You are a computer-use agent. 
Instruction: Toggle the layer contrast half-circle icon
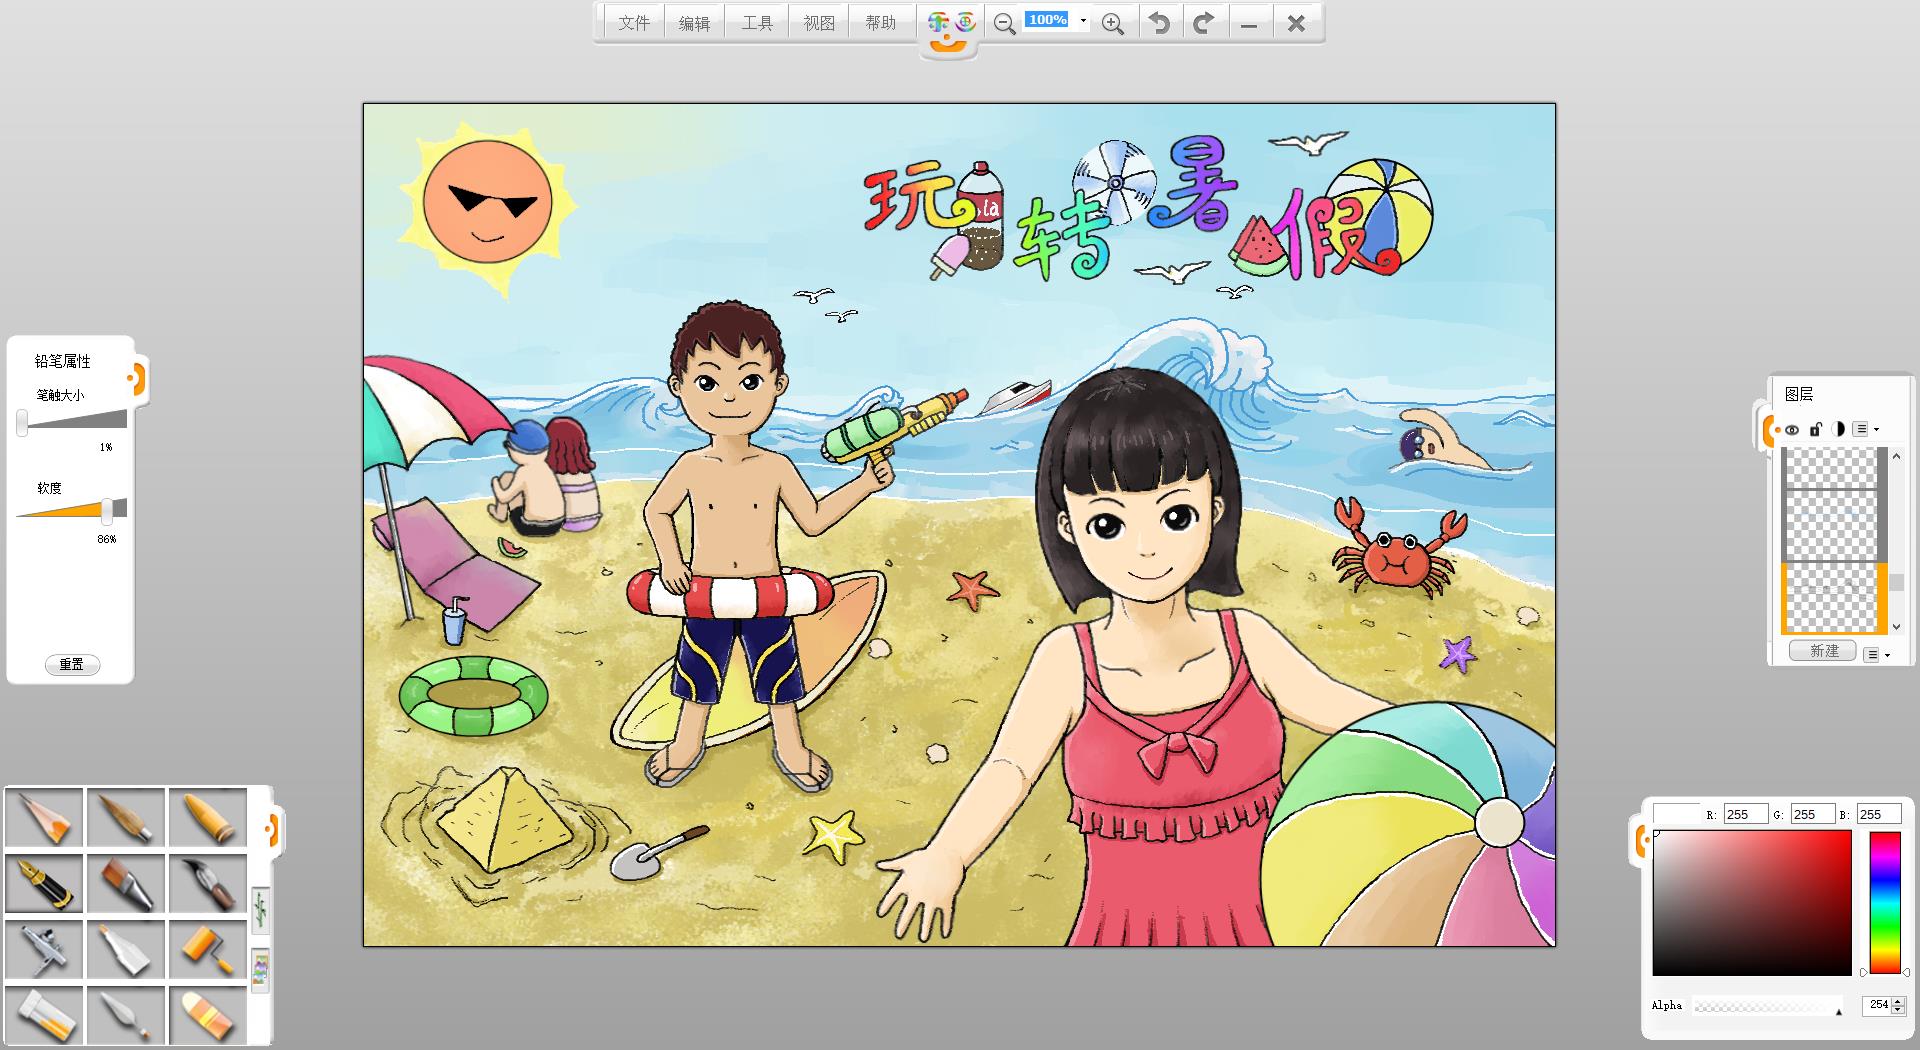[1838, 430]
